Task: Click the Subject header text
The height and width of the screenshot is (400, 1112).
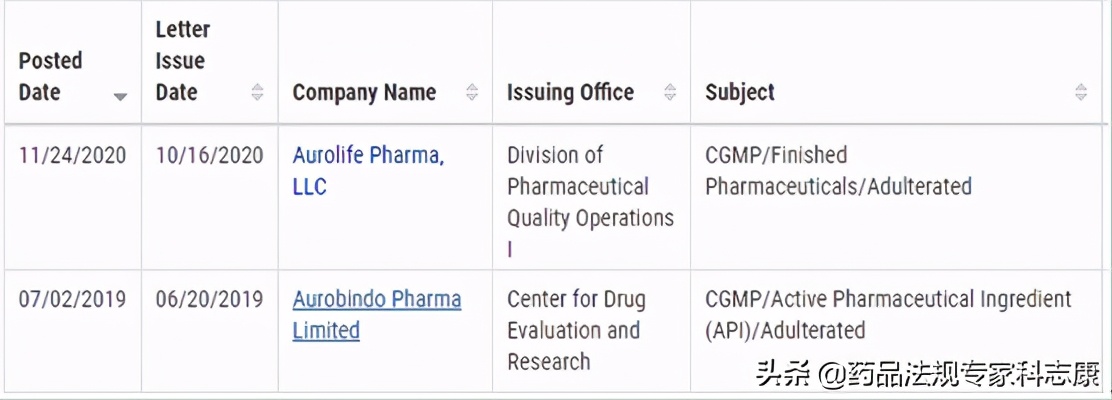Action: (x=740, y=93)
